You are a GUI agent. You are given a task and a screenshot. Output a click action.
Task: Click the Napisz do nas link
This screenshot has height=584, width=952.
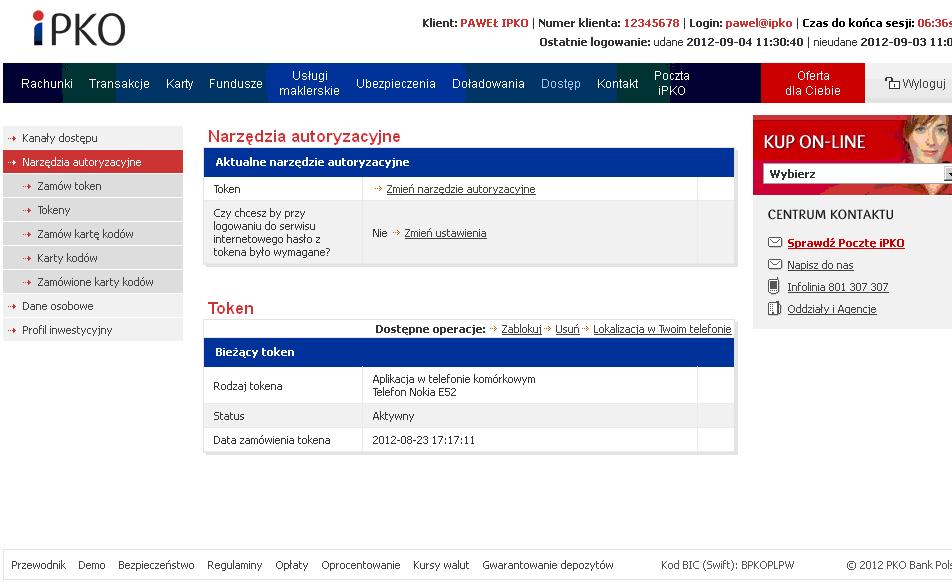820,265
